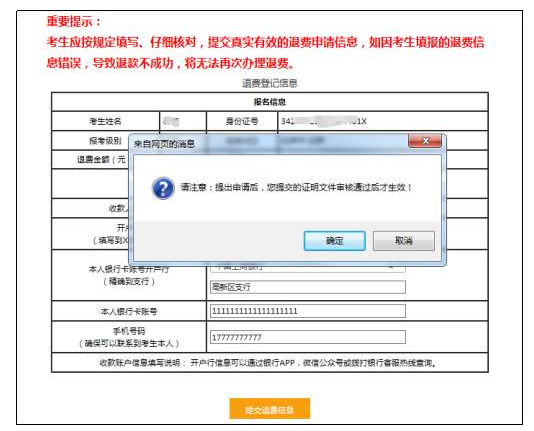Click the 退费登记信息 heading

click(270, 83)
